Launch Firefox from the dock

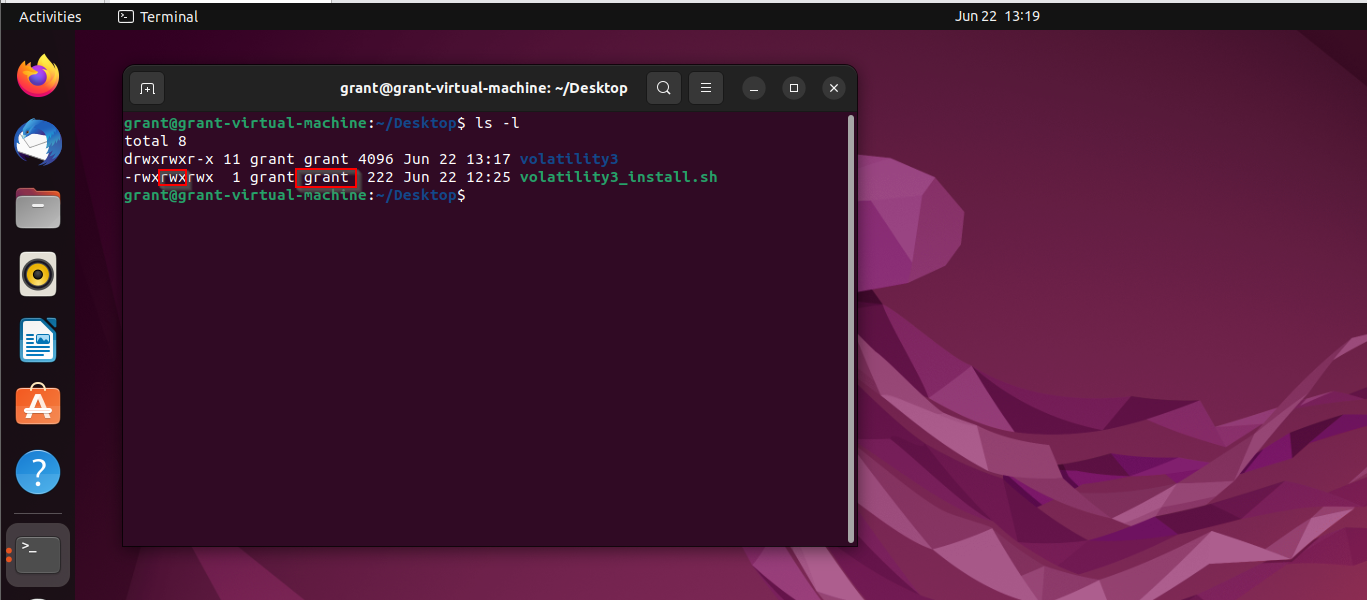(37, 76)
